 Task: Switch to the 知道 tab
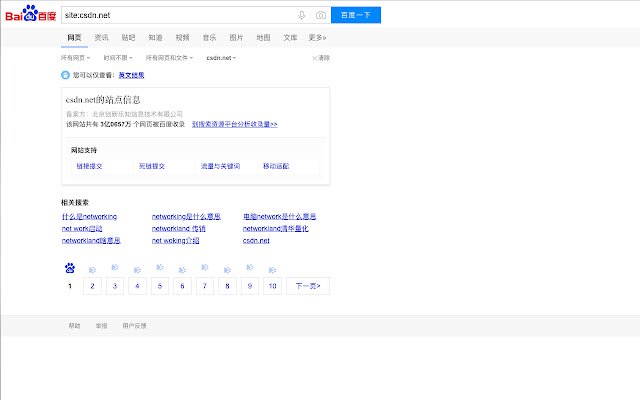coord(155,38)
